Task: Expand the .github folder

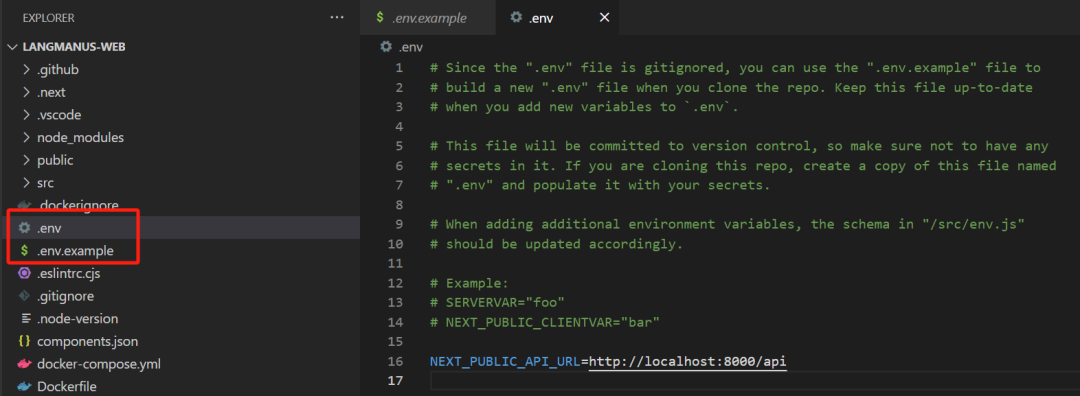Action: (26, 70)
